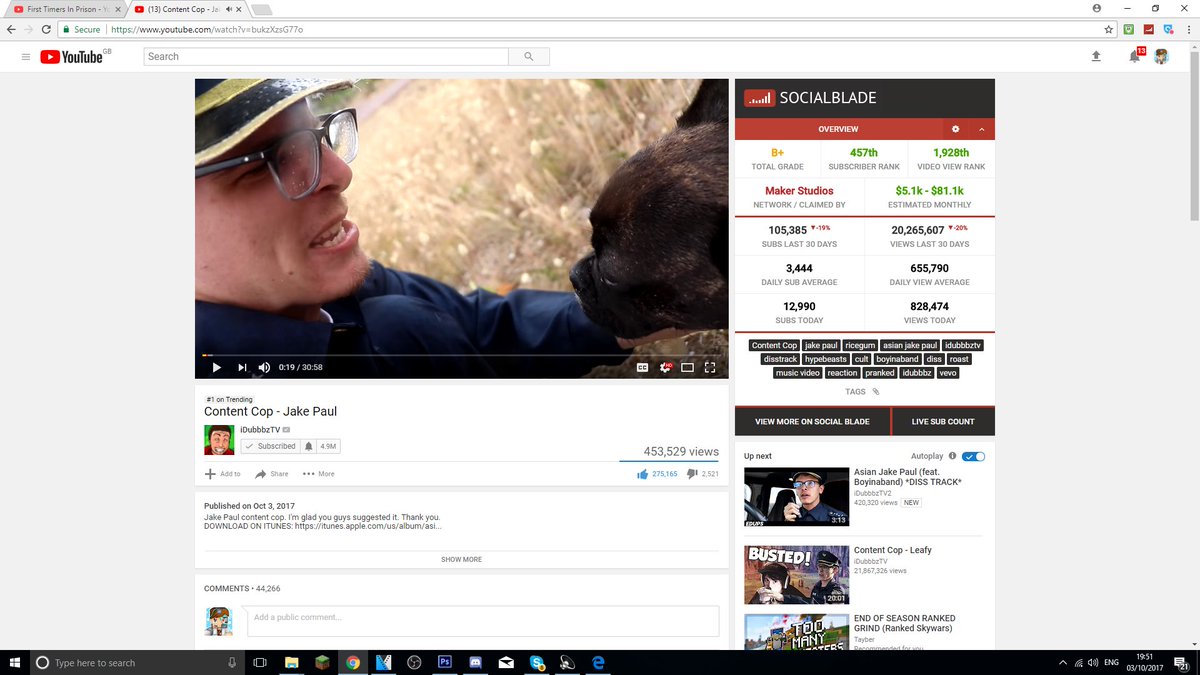The height and width of the screenshot is (675, 1200).
Task: Click the 'music video' tag
Action: 798,373
